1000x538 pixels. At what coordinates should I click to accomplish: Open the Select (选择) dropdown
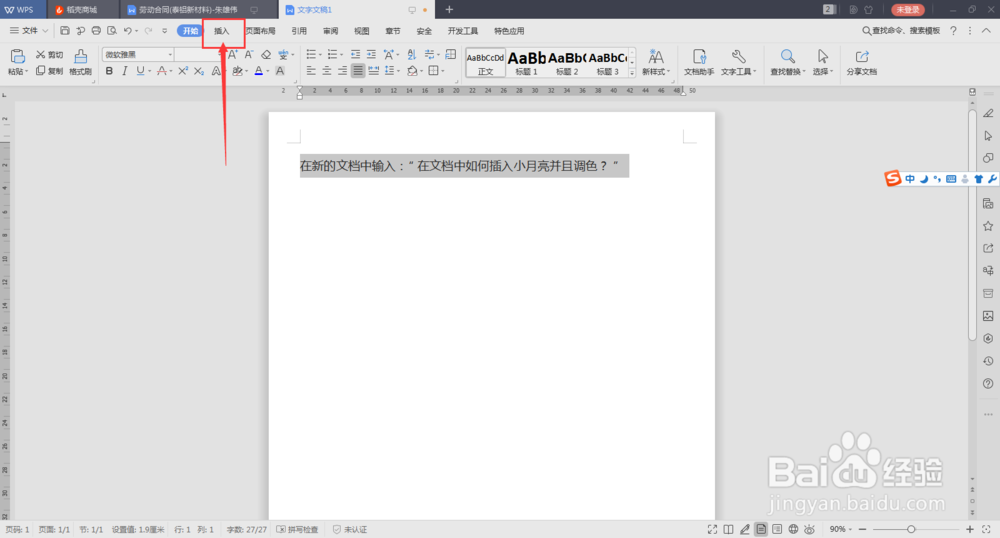pyautogui.click(x=823, y=71)
